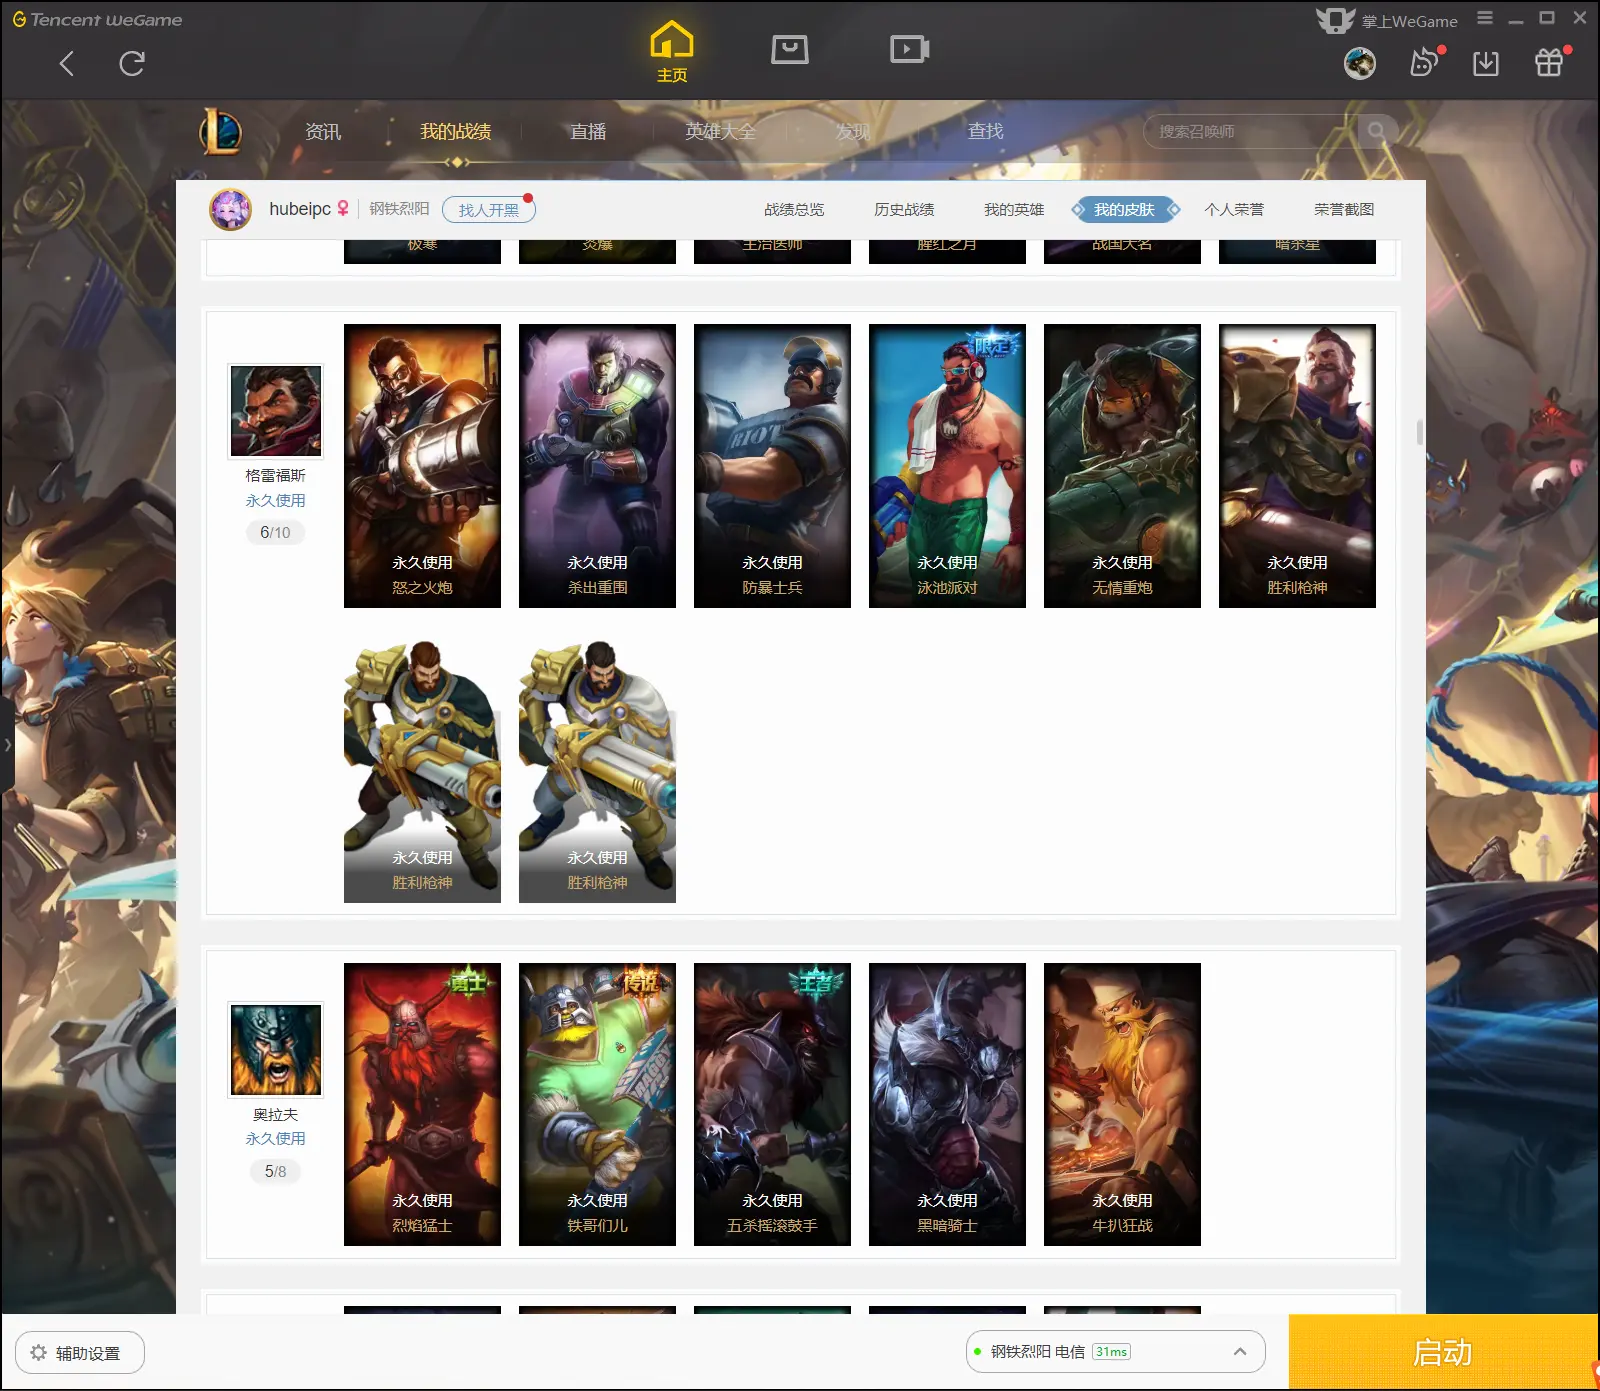Open the 辅助设置 button
This screenshot has width=1600, height=1391.
coord(80,1352)
